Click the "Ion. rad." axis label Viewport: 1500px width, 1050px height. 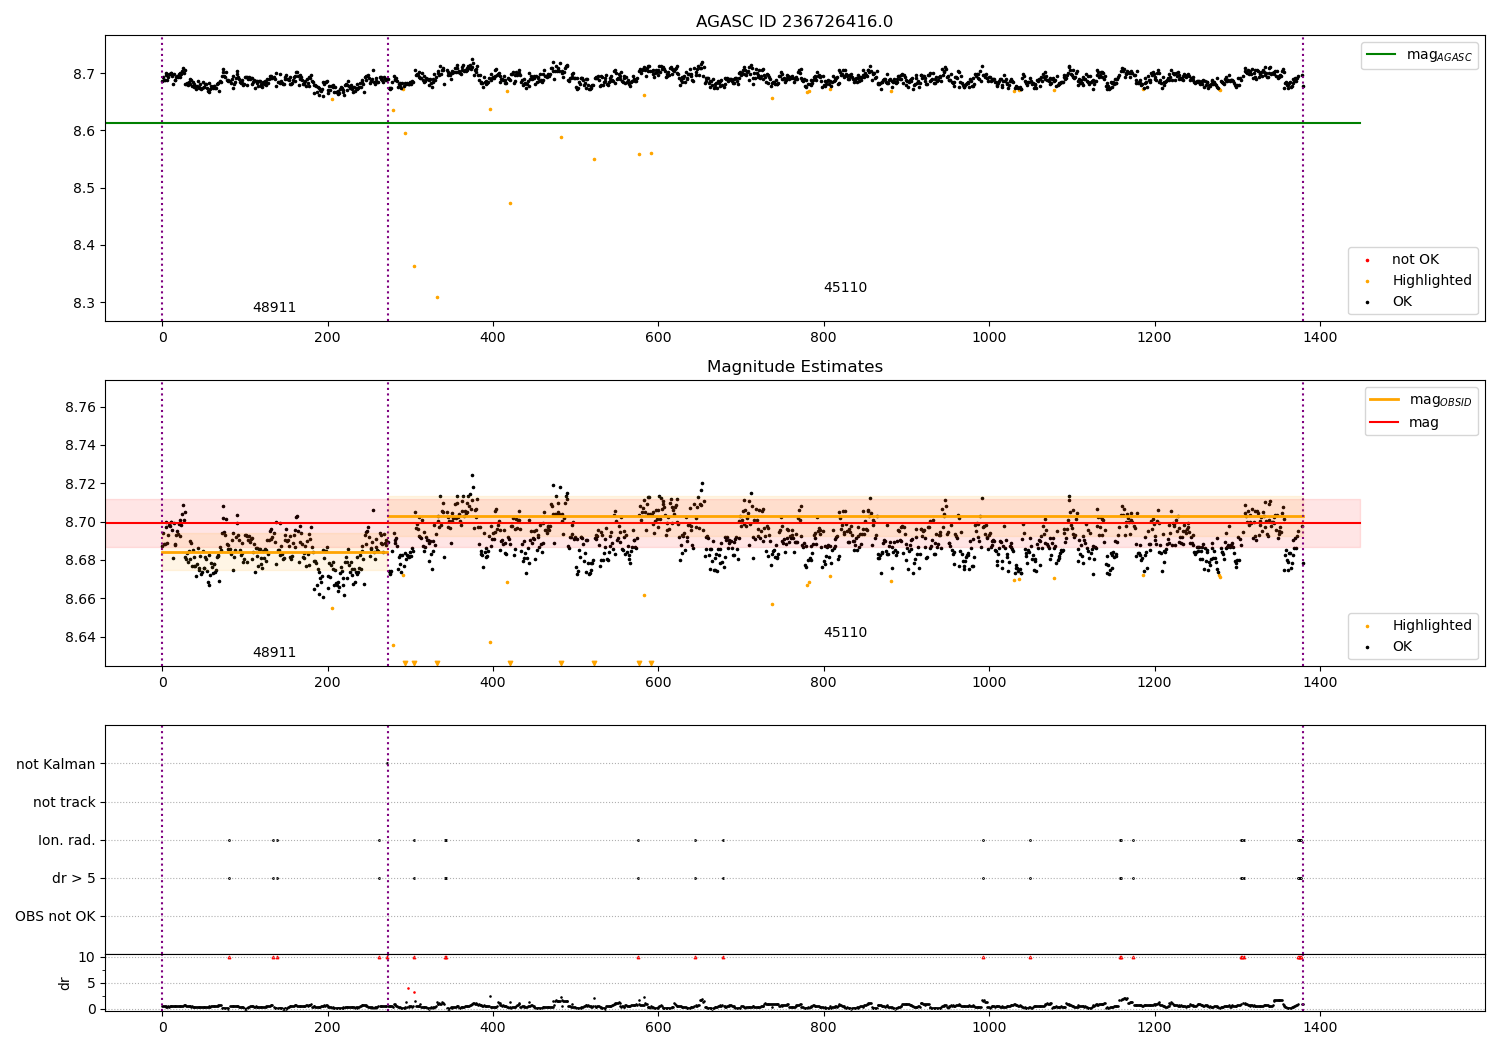(67, 840)
